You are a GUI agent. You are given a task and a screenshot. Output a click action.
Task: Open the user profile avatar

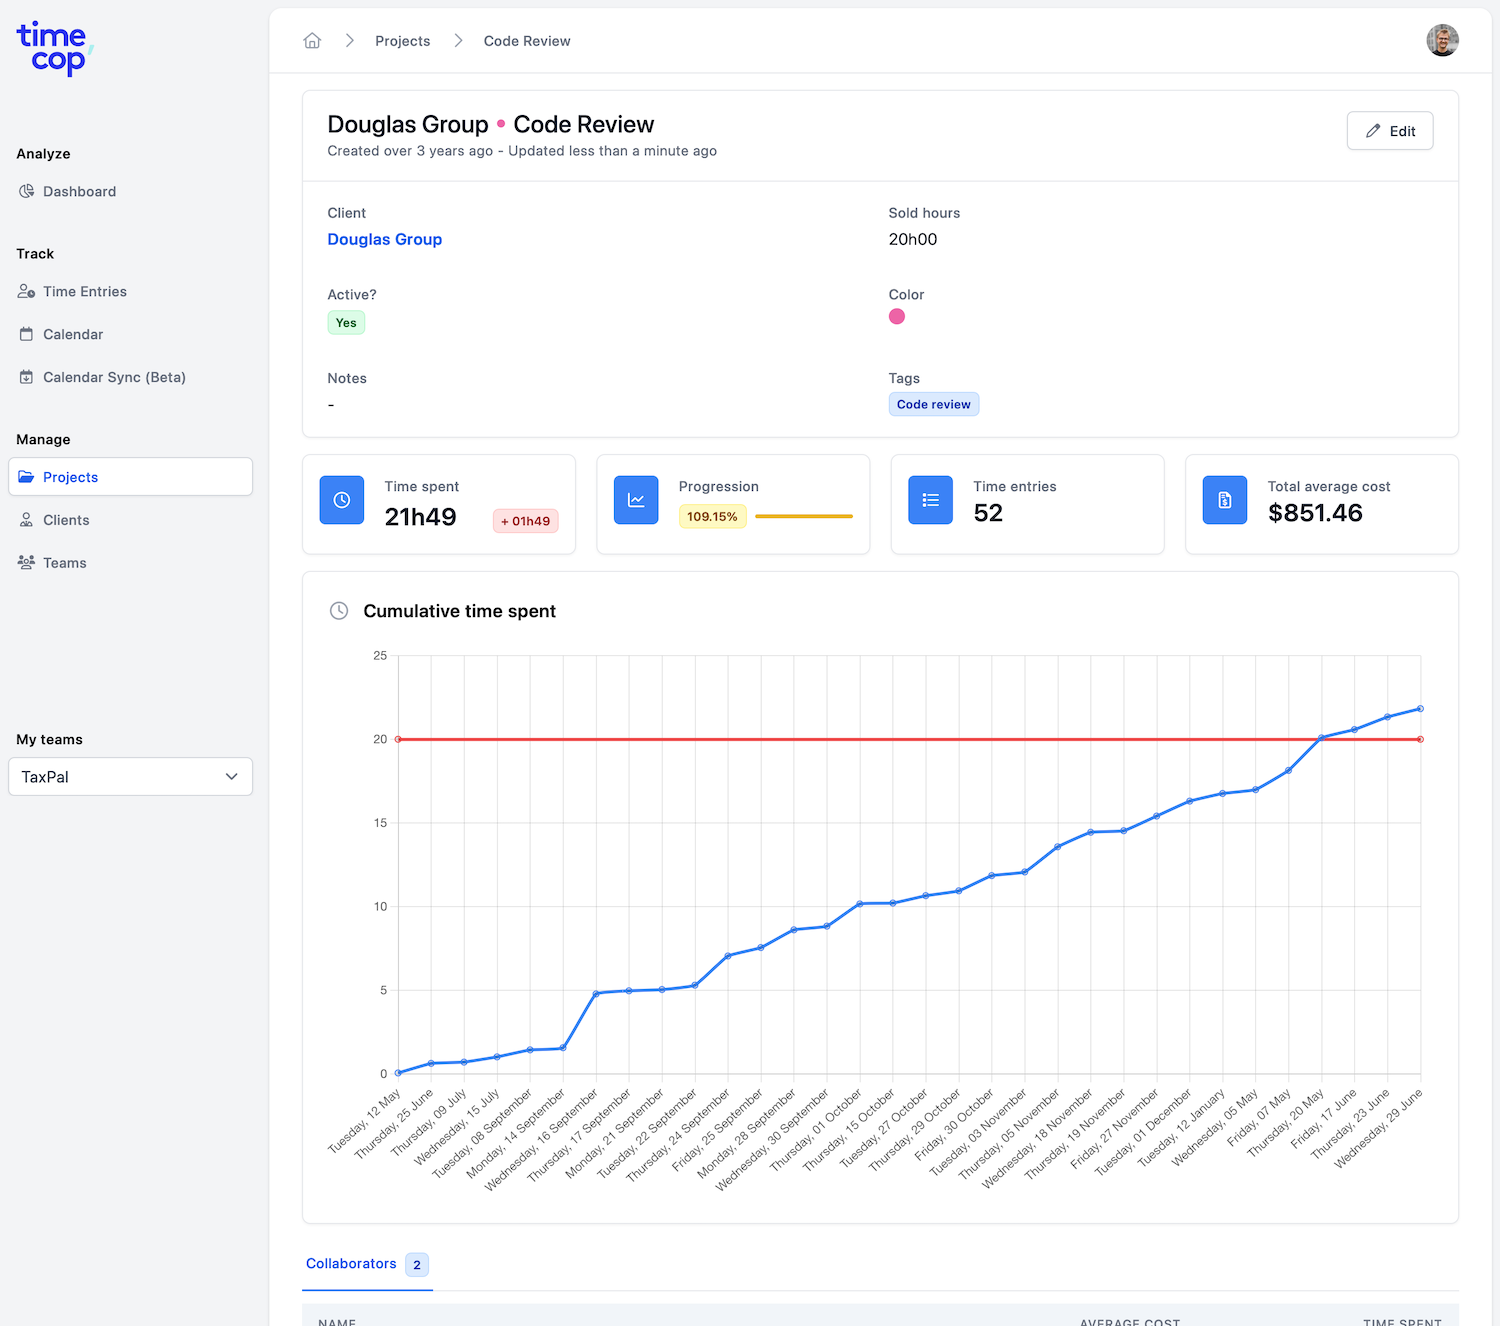(x=1442, y=41)
